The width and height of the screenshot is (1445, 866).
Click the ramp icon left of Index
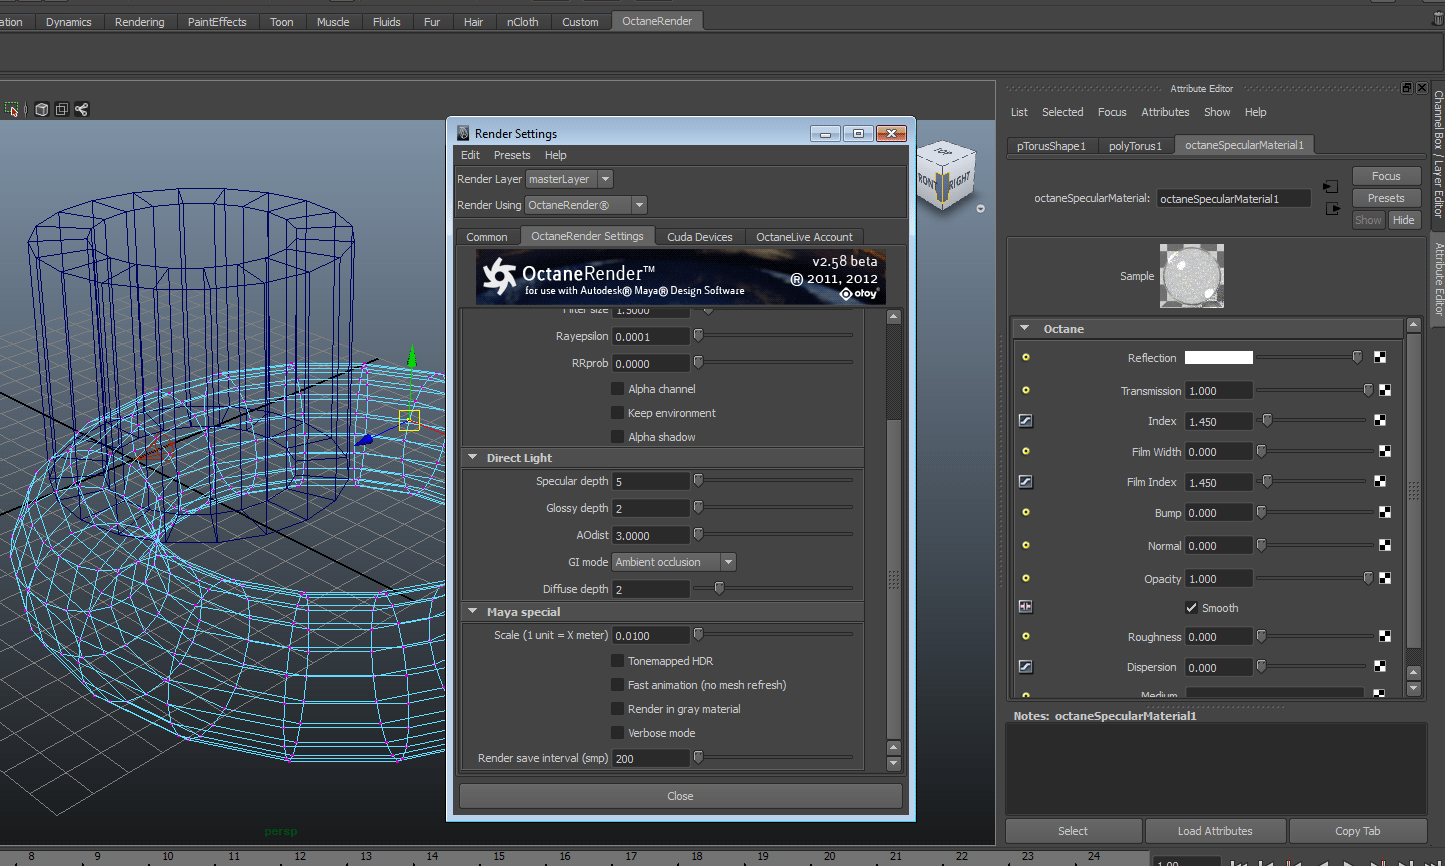click(x=1025, y=421)
